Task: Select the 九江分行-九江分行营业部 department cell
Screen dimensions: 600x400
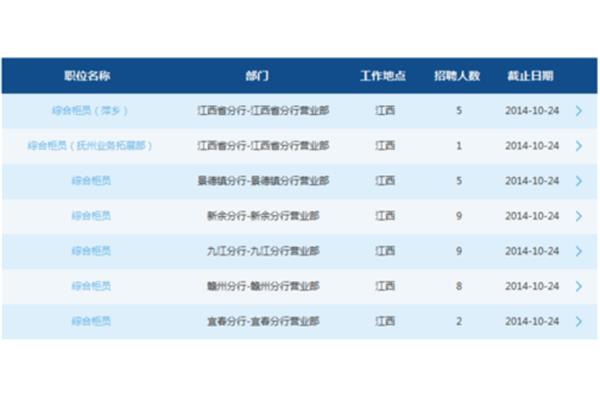Action: [x=263, y=251]
